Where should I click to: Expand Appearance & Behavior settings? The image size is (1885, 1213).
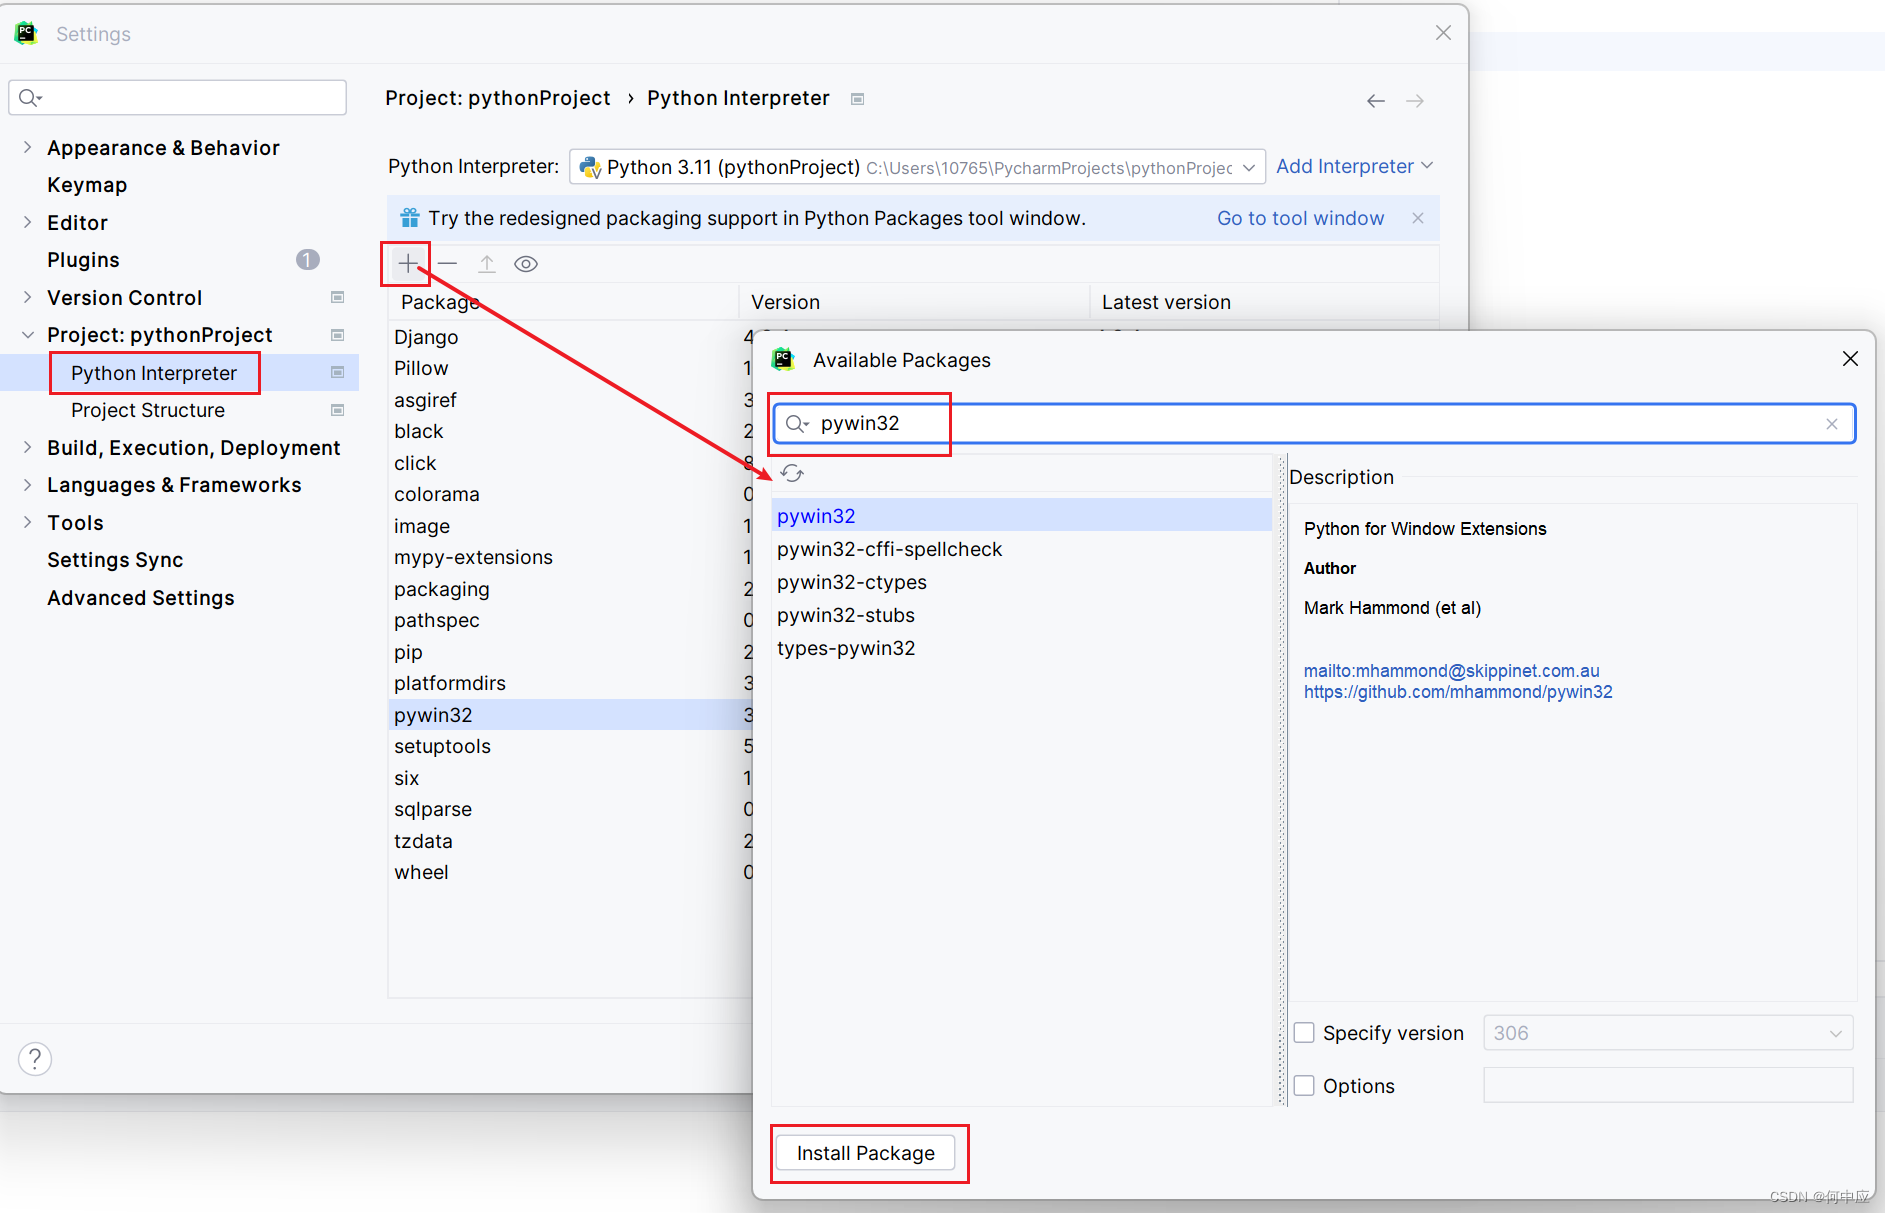tap(28, 148)
